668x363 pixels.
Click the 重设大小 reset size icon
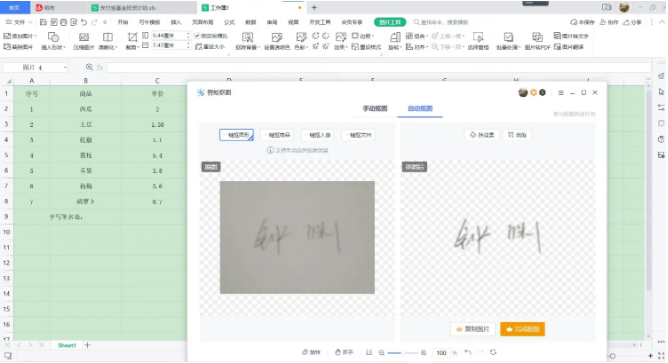(210, 47)
